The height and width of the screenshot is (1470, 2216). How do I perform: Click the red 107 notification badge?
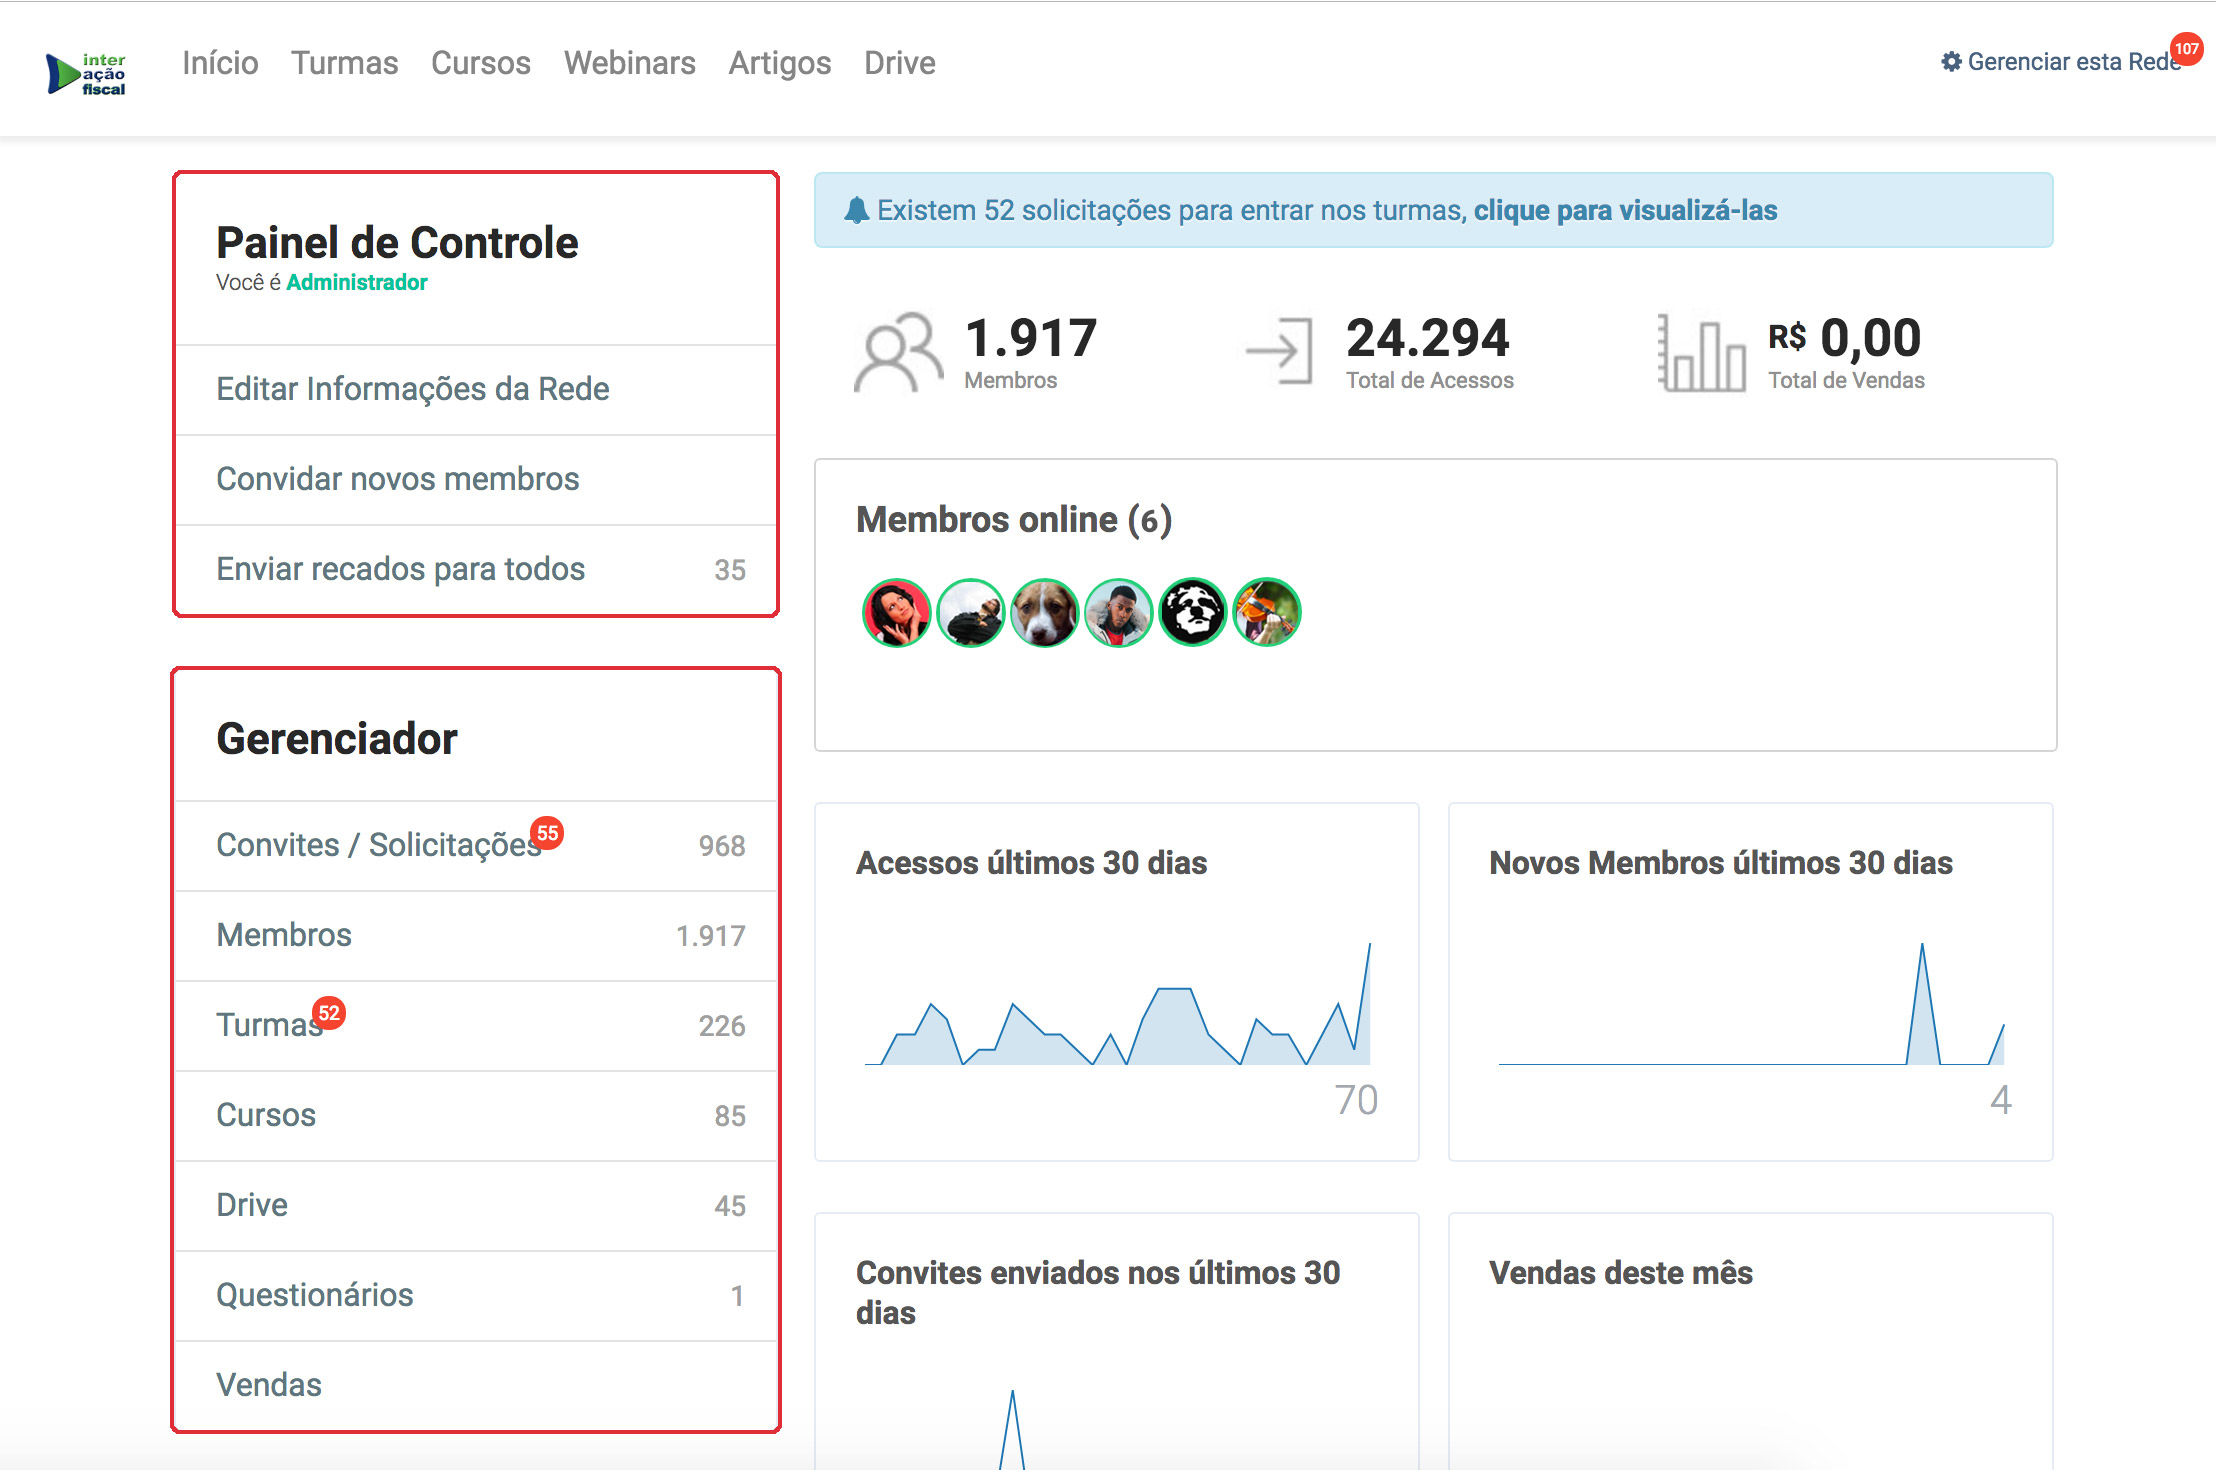tap(2186, 49)
